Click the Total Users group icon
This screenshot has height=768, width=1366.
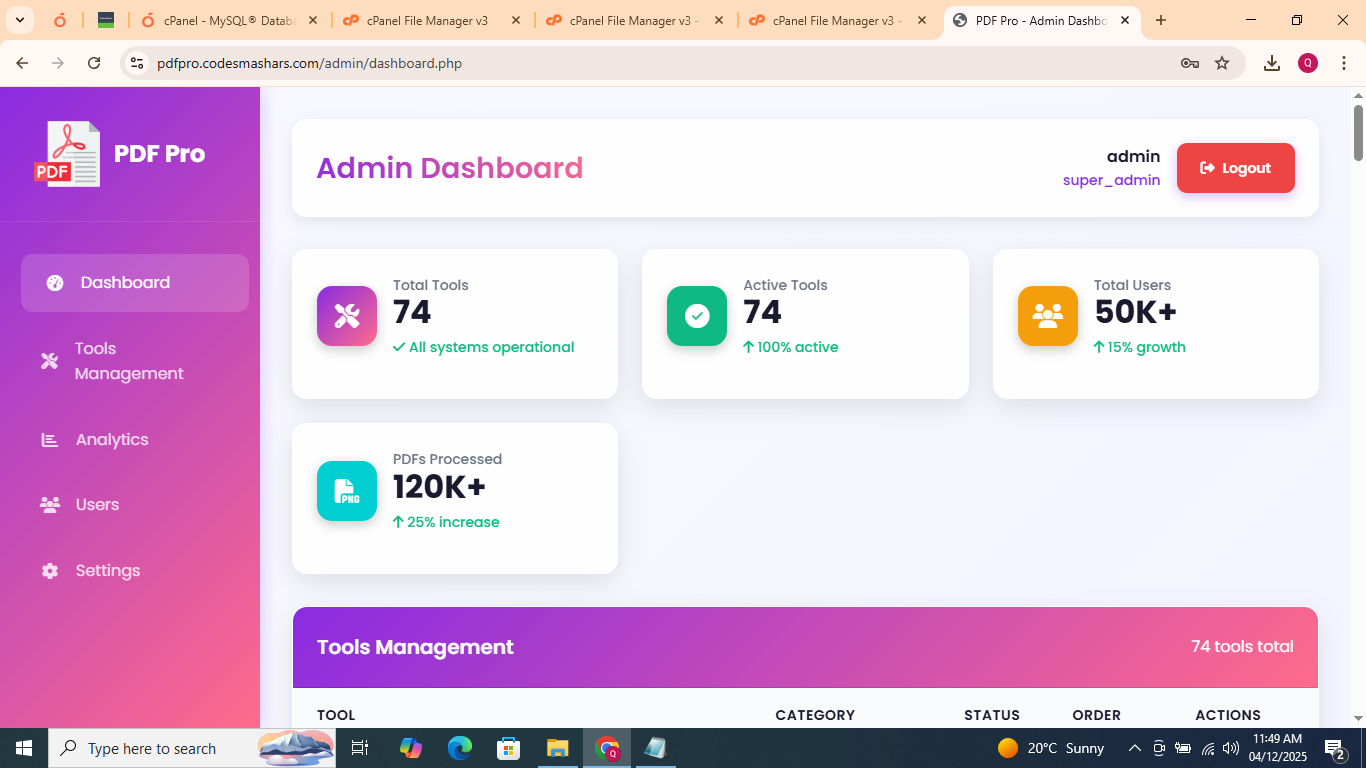[1047, 315]
